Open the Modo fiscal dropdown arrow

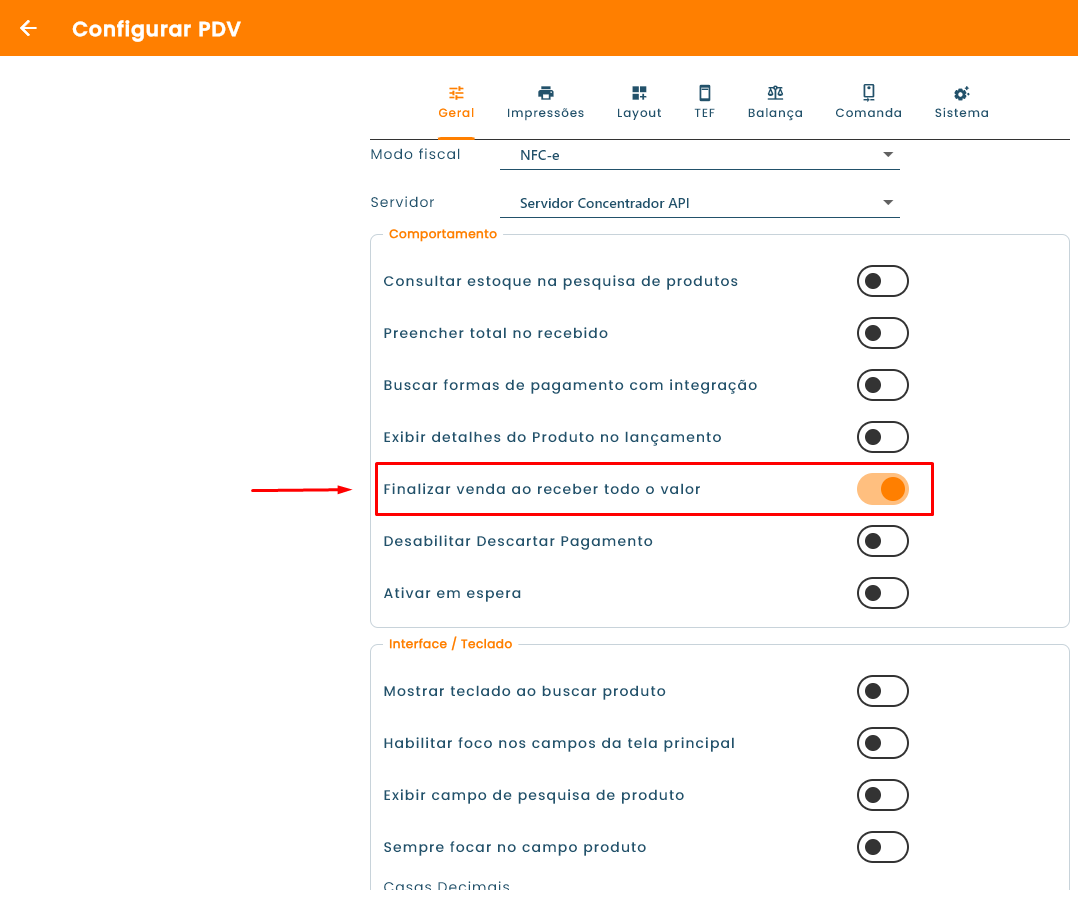pyautogui.click(x=888, y=155)
